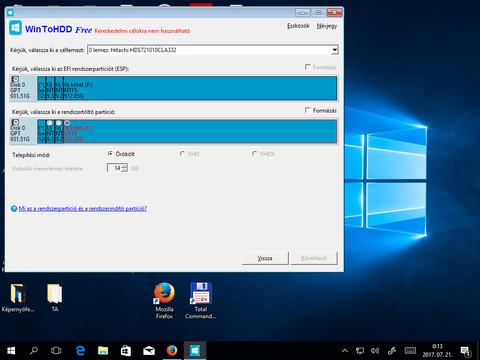The image size is (480, 360).
Task: Click the Következő button
Action: (x=314, y=258)
